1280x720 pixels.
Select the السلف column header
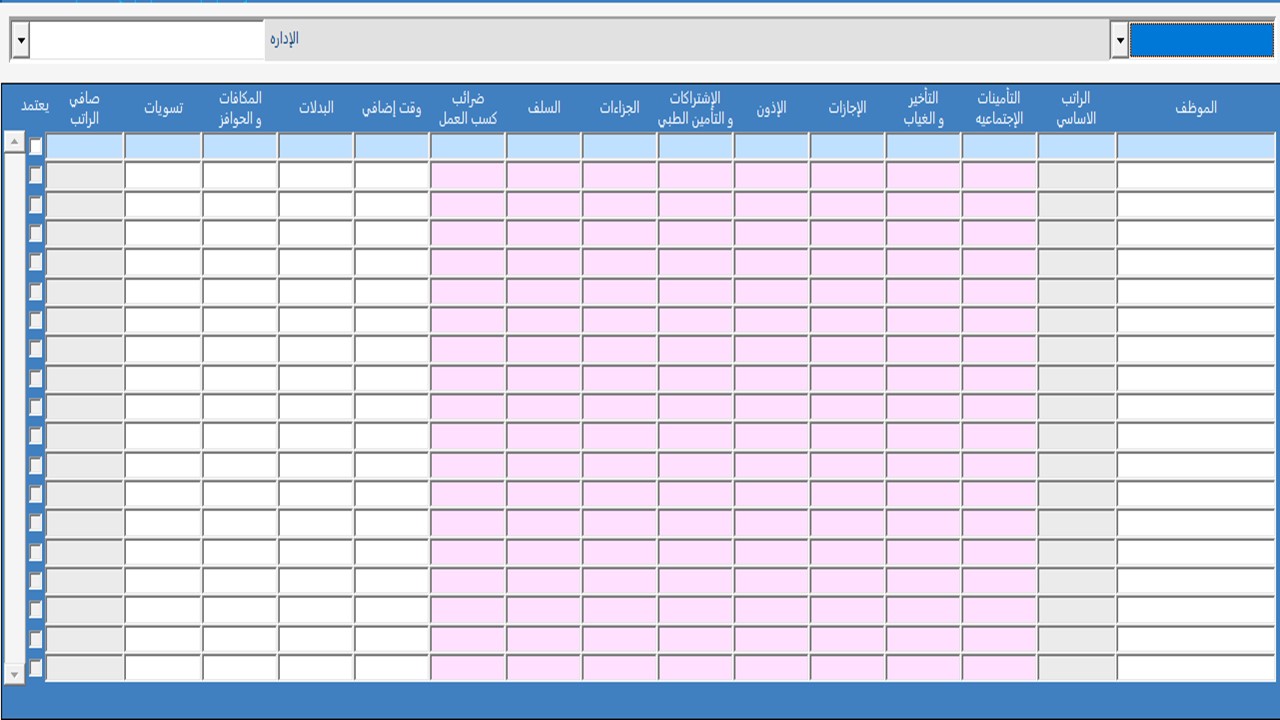point(544,108)
